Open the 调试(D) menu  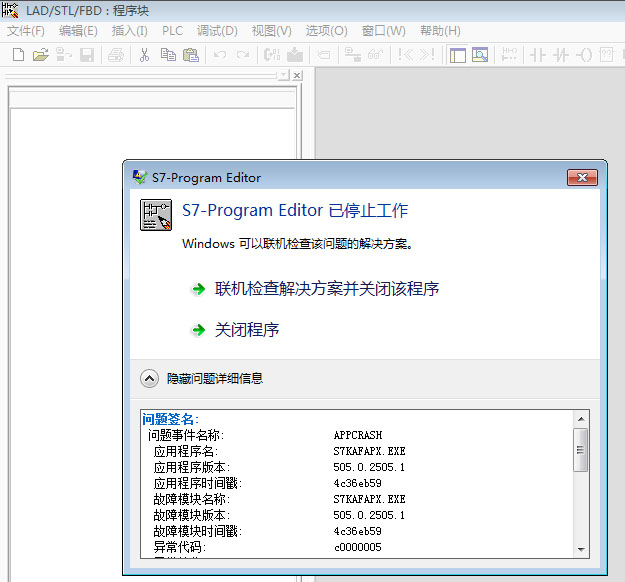(x=217, y=31)
